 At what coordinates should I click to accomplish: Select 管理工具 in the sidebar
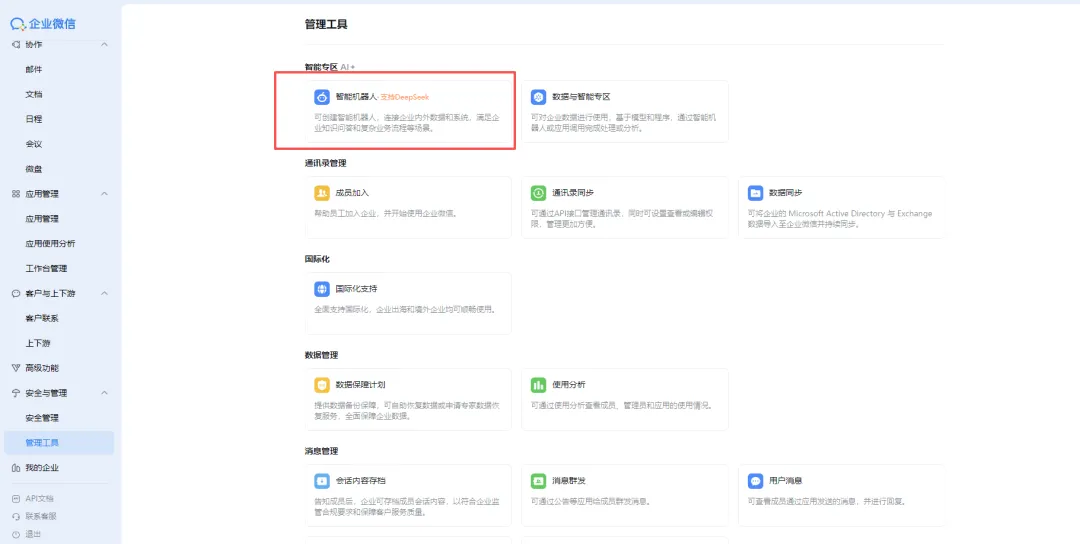click(x=59, y=443)
